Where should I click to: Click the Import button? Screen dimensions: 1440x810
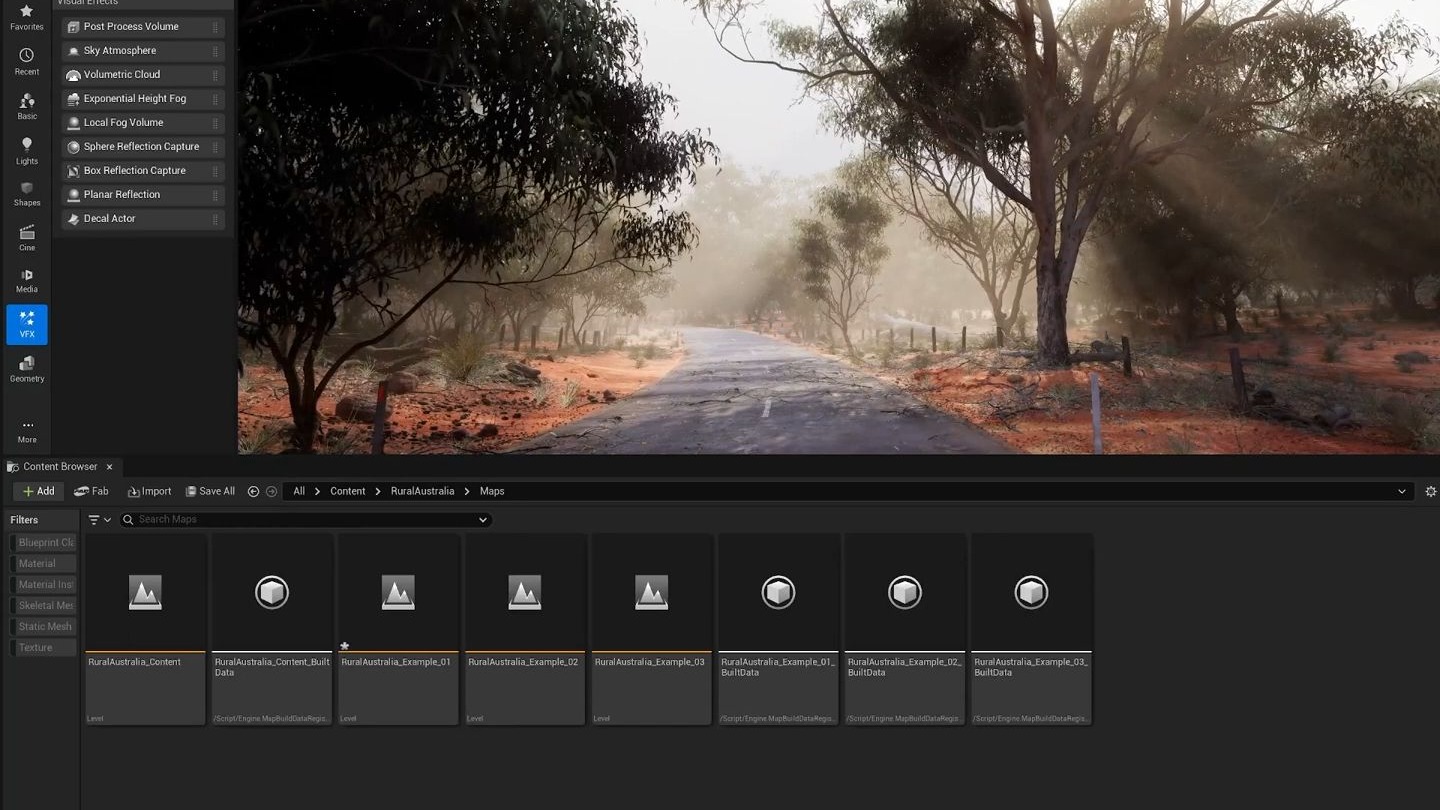(x=150, y=492)
